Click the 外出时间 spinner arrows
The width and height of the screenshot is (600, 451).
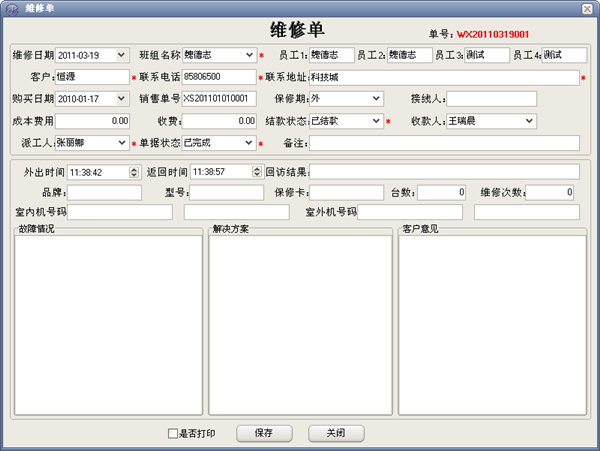pos(134,172)
